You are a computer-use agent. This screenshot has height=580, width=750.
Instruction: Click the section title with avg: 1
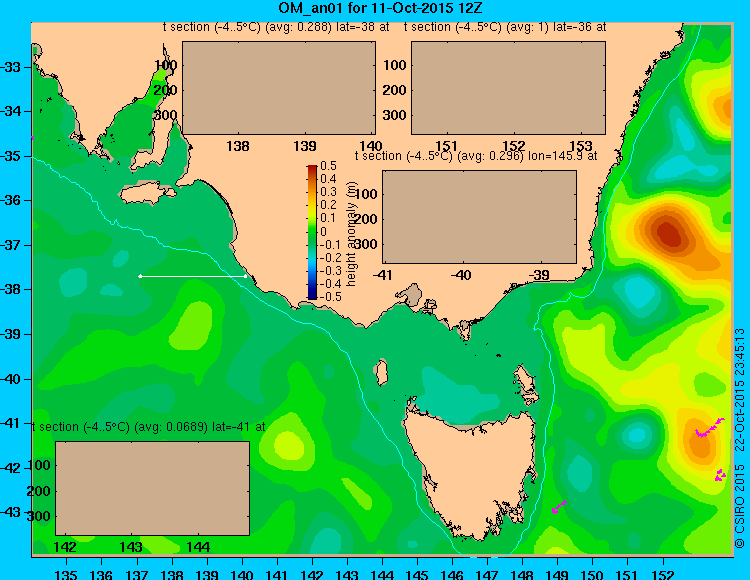tap(505, 27)
